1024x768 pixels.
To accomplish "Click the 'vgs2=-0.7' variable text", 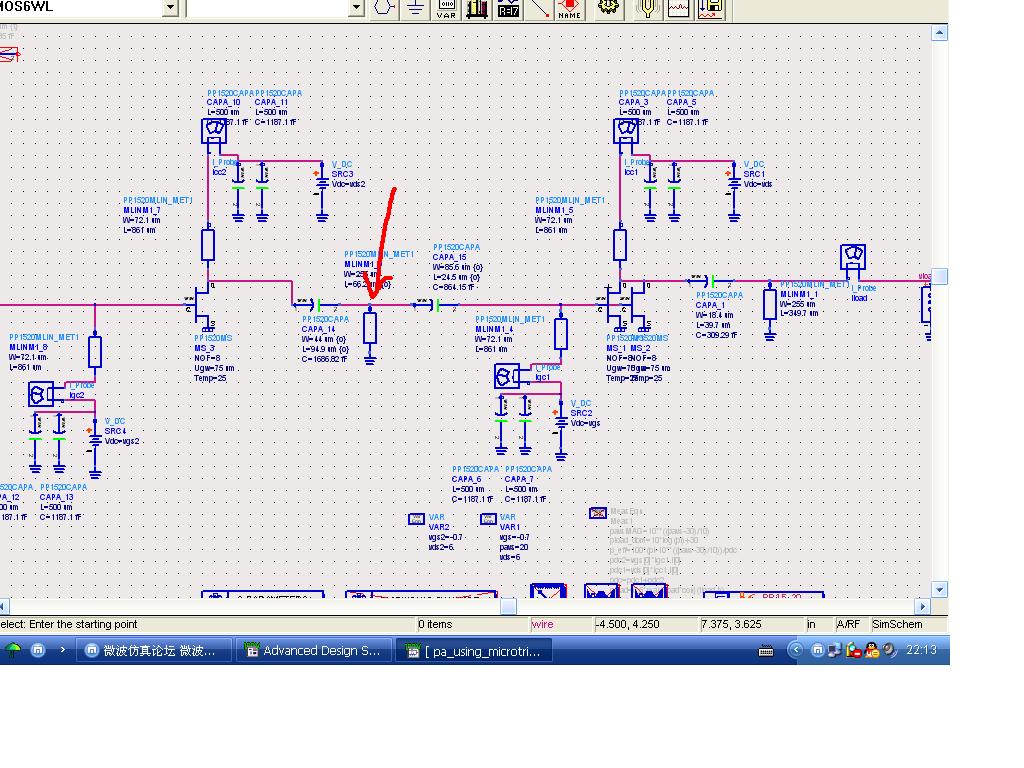I will (445, 537).
